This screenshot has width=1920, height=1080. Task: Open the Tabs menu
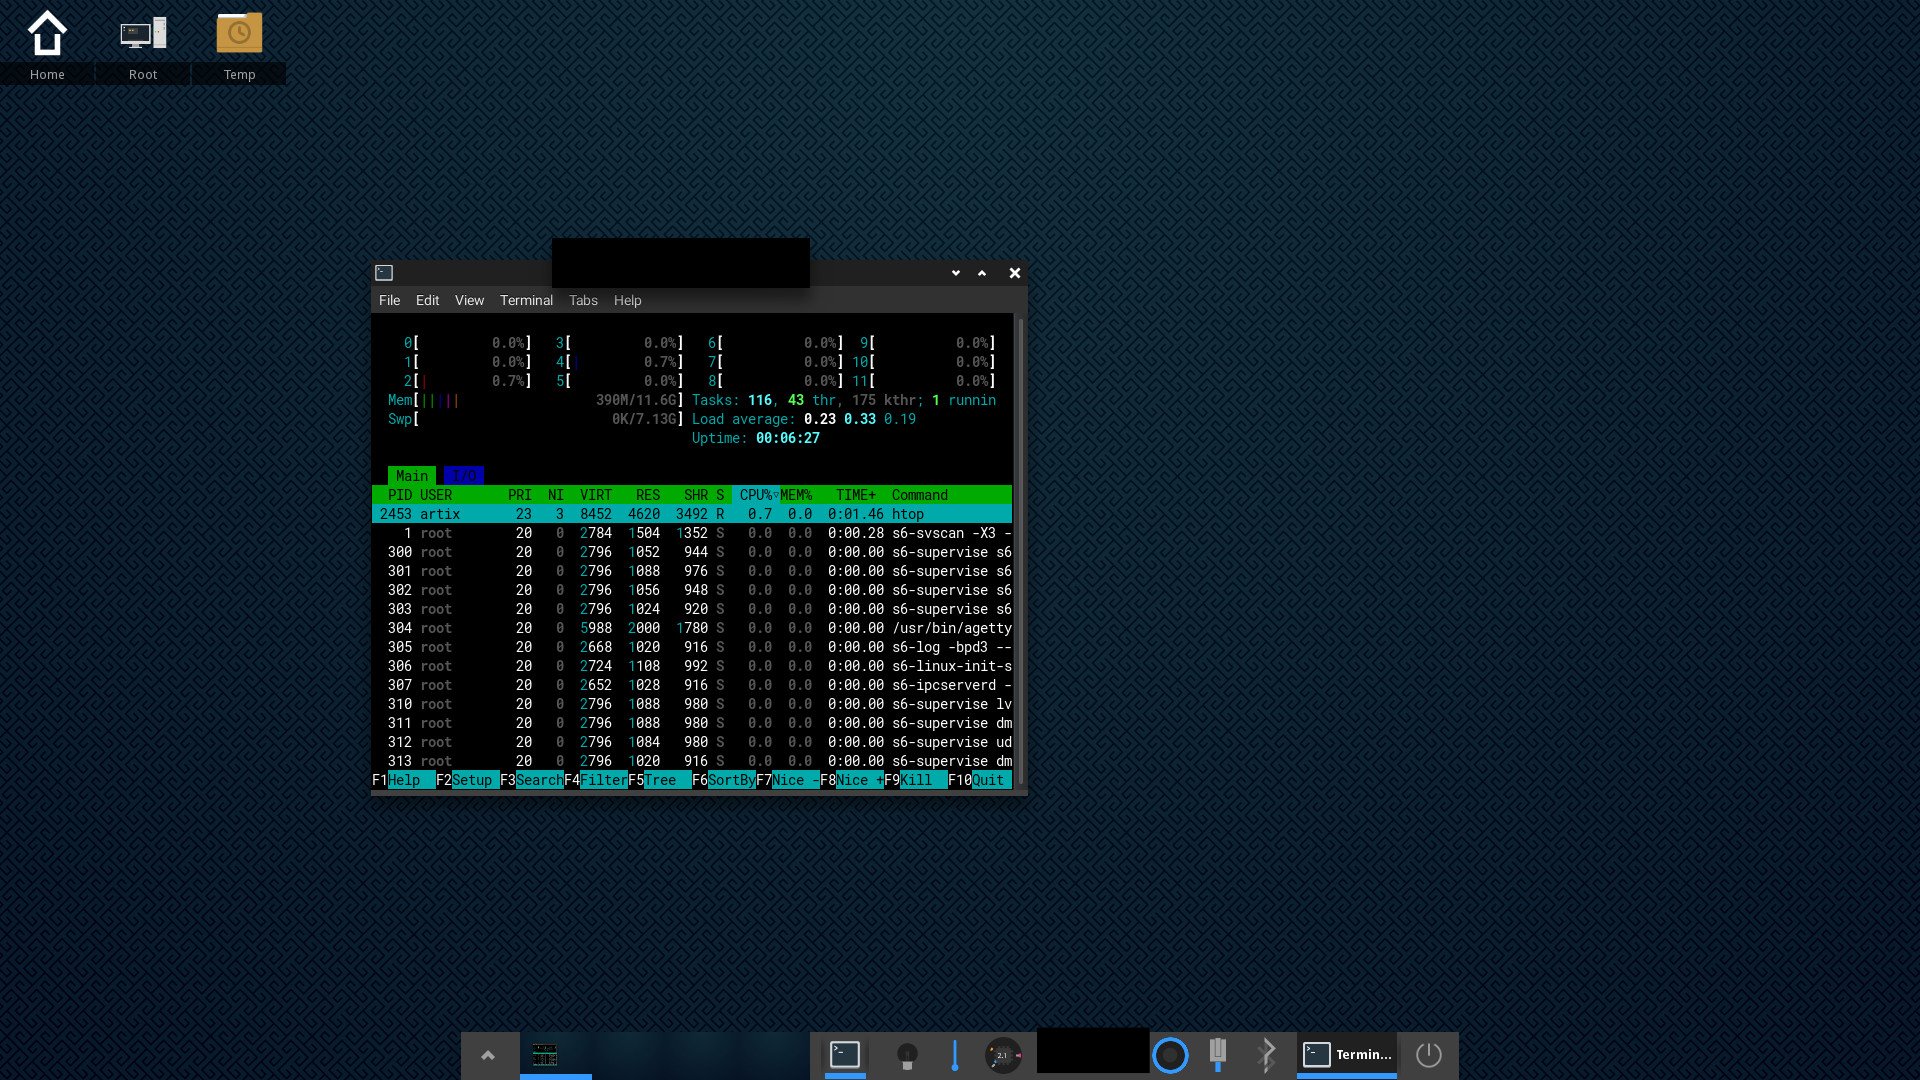click(x=583, y=301)
